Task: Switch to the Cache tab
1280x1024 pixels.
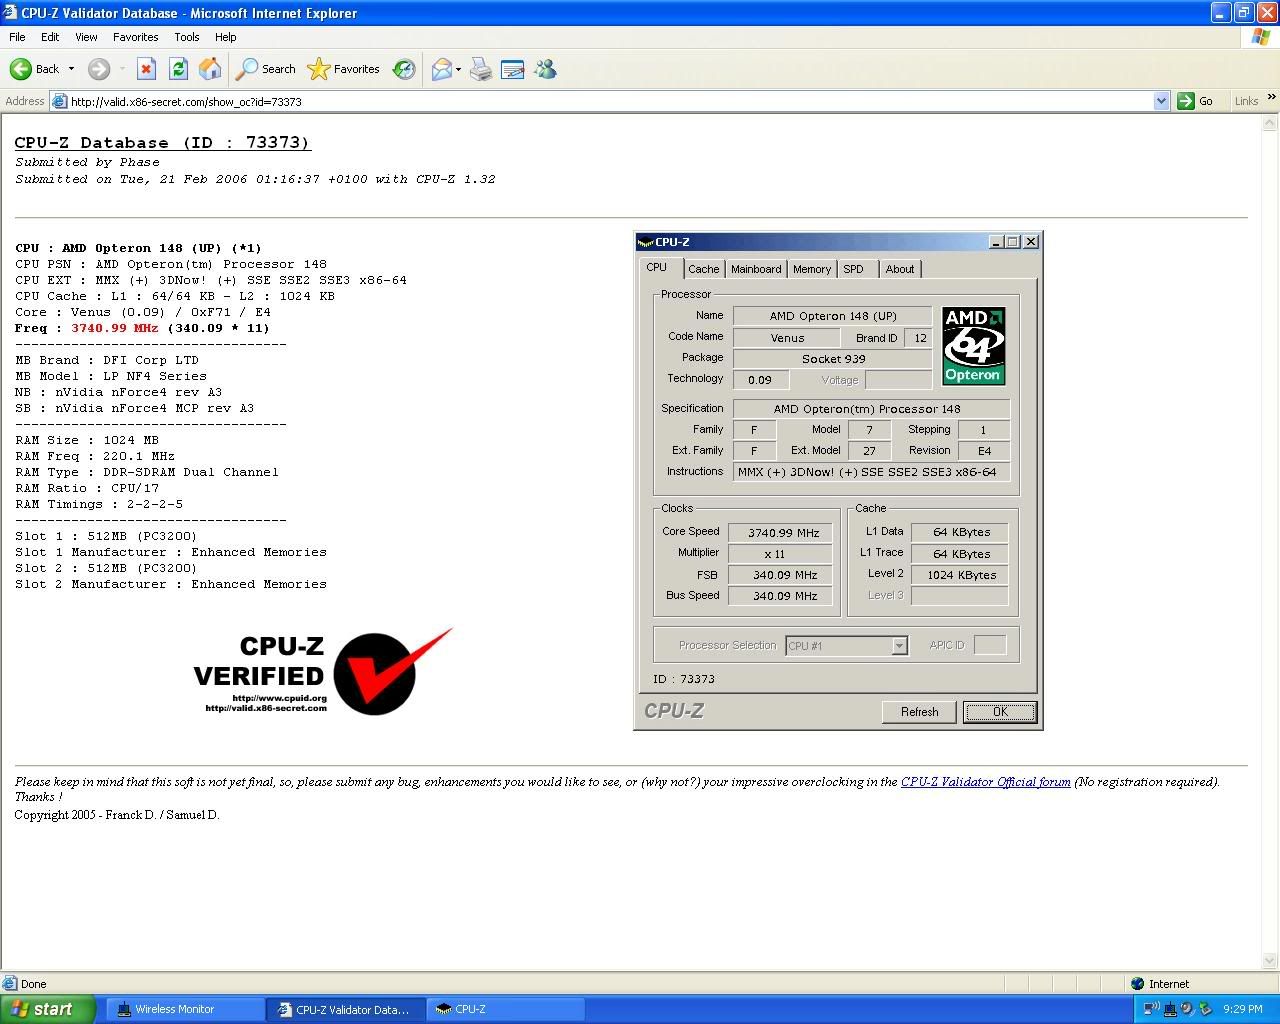Action: point(704,269)
